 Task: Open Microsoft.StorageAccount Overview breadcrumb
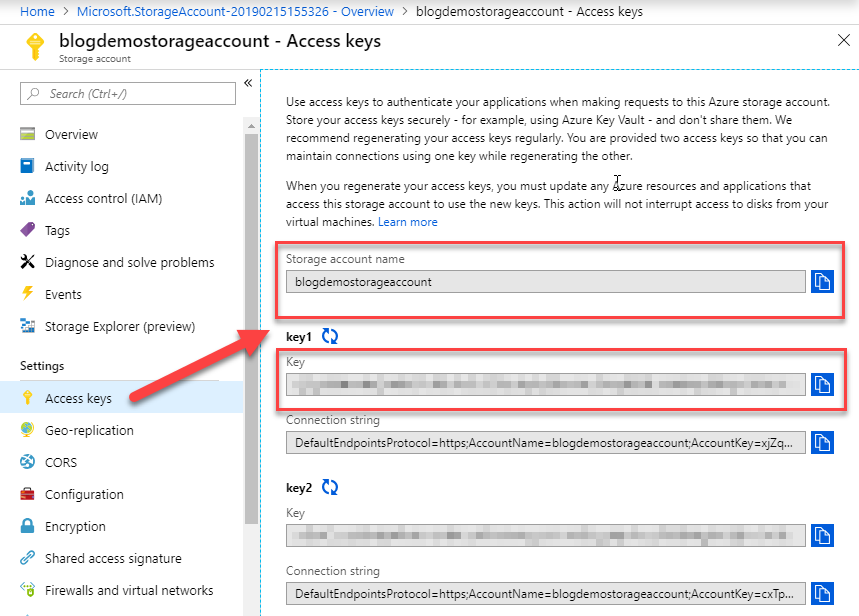(235, 12)
